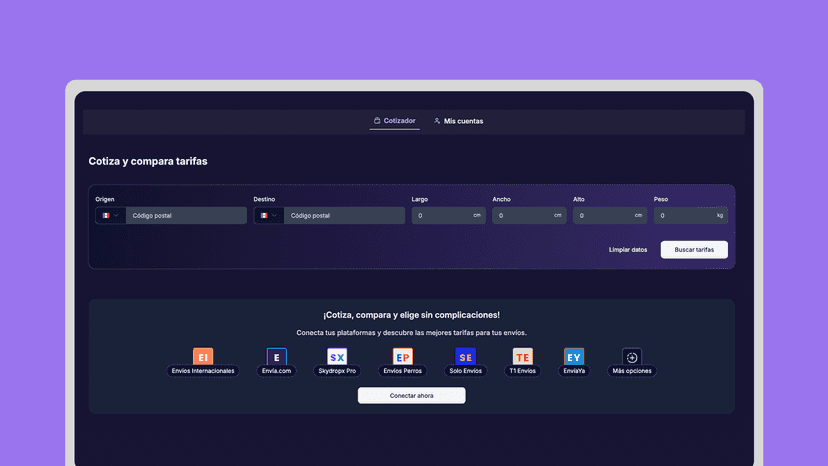Click the Envíos Perros label
Image resolution: width=828 pixels, height=466 pixels.
[x=402, y=371]
